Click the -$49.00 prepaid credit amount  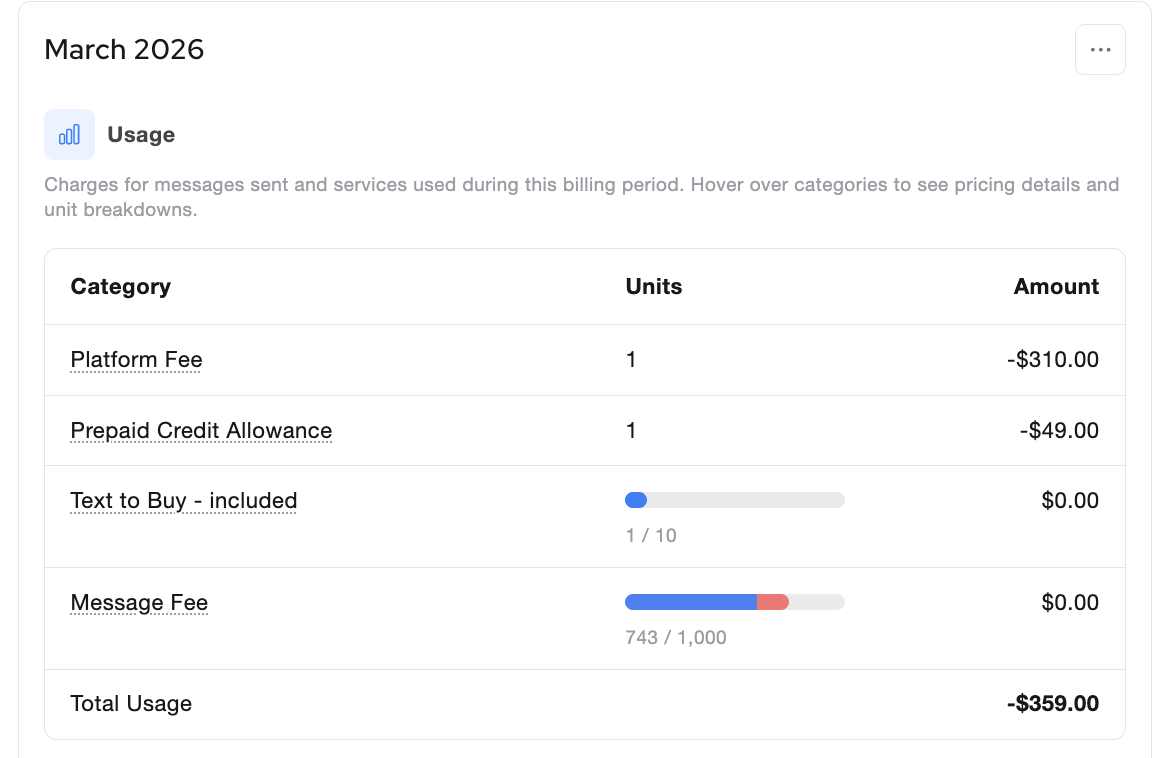coord(1059,431)
